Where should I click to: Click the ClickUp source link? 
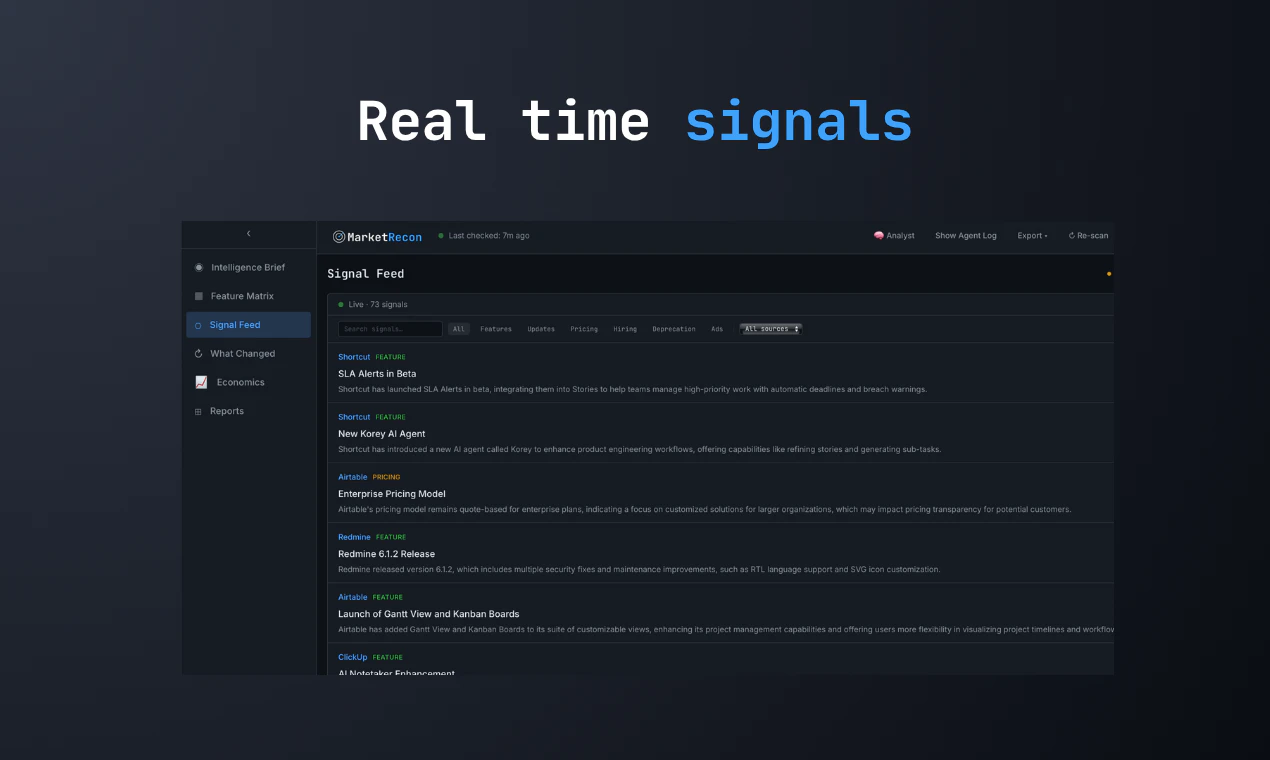(353, 657)
